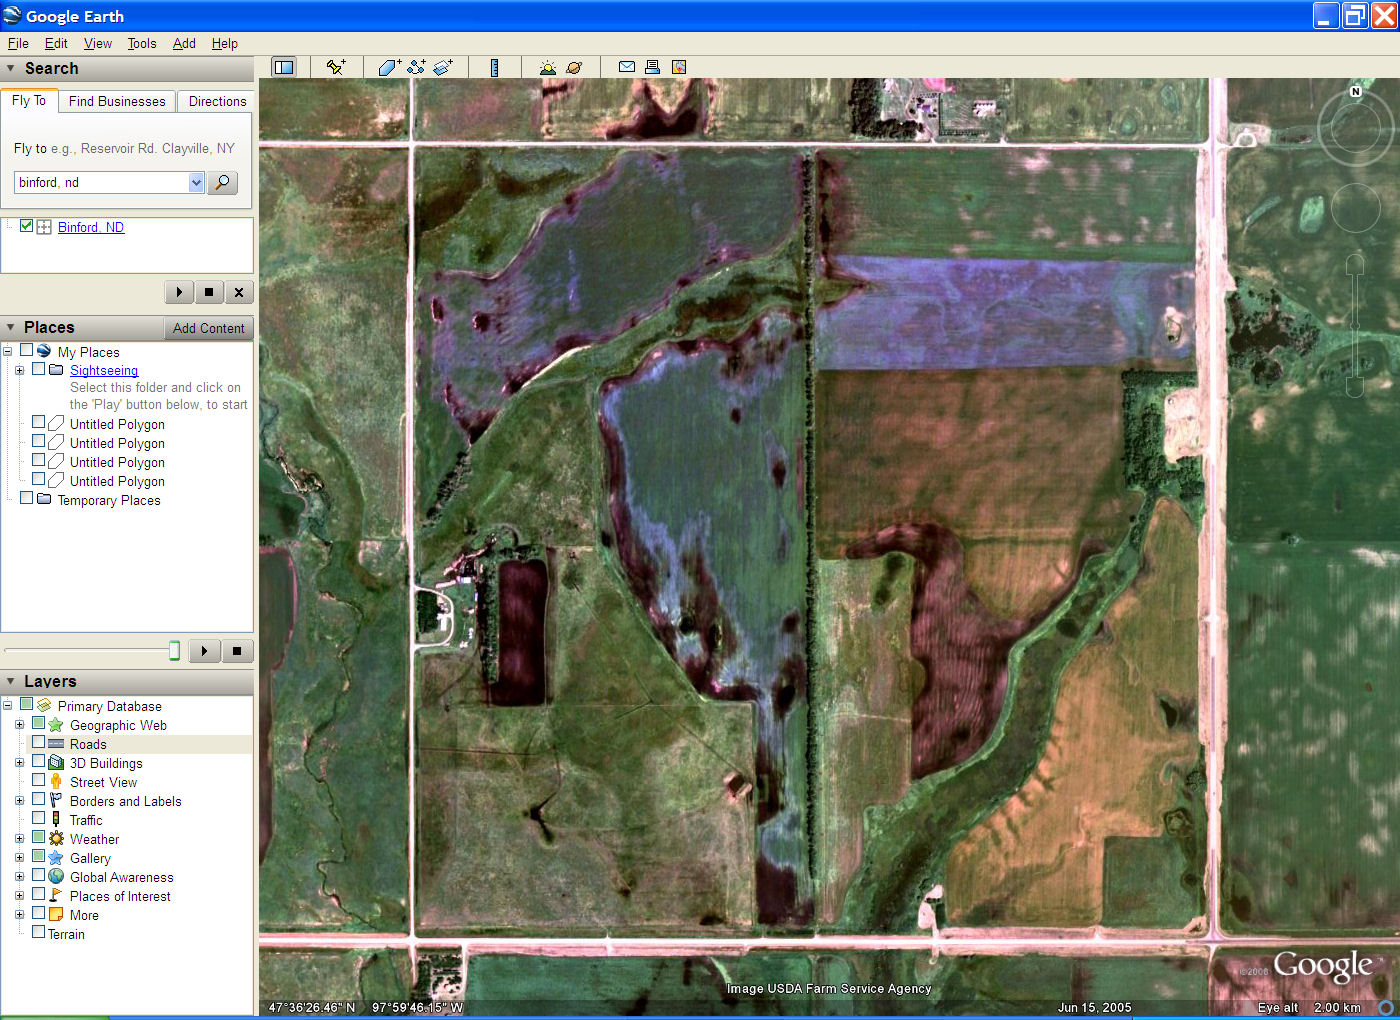Toggle the Terrain layer checkbox

pos(38,933)
